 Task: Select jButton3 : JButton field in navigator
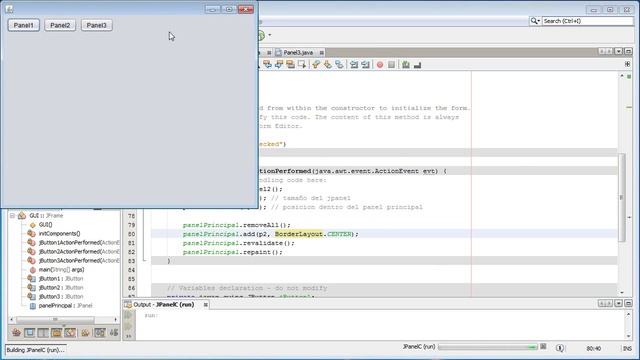61,296
